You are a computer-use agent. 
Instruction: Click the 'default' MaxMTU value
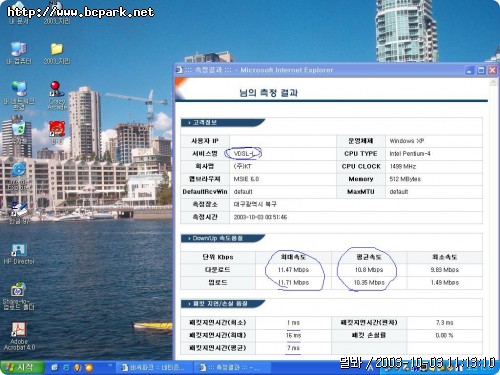pyautogui.click(x=399, y=192)
